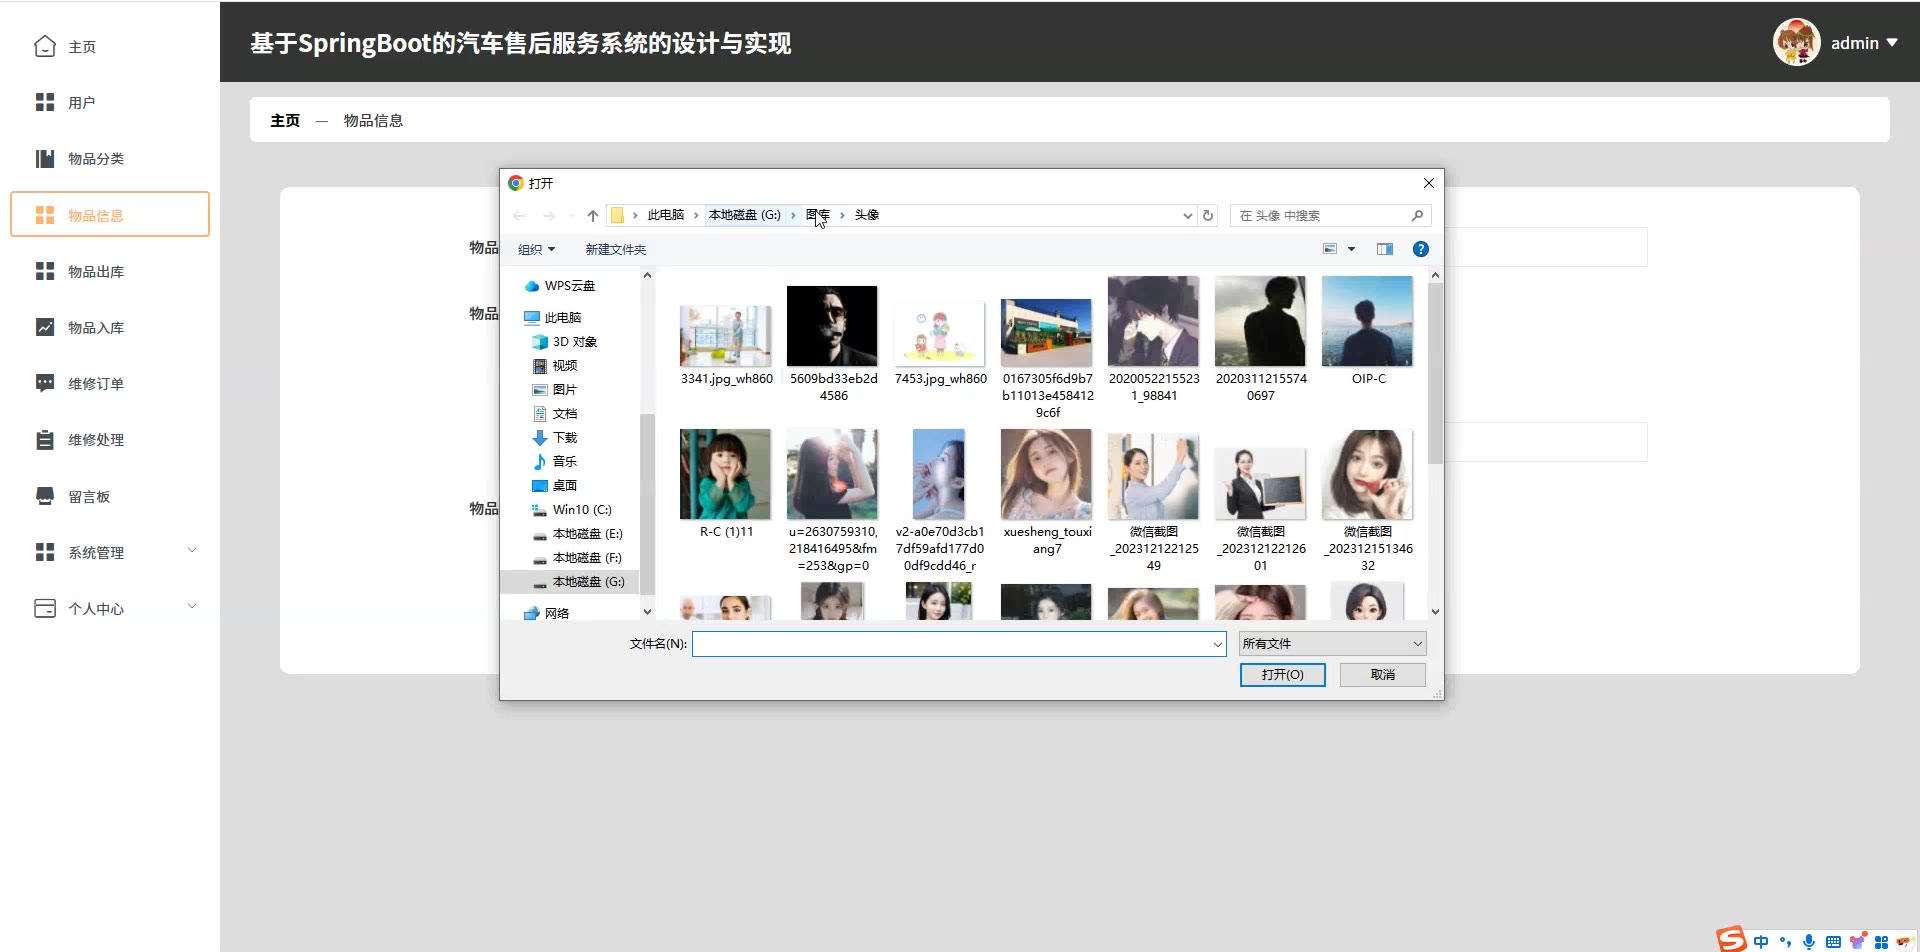Open the view options dropdown arrow
Viewport: 1920px width, 952px height.
(x=1351, y=249)
